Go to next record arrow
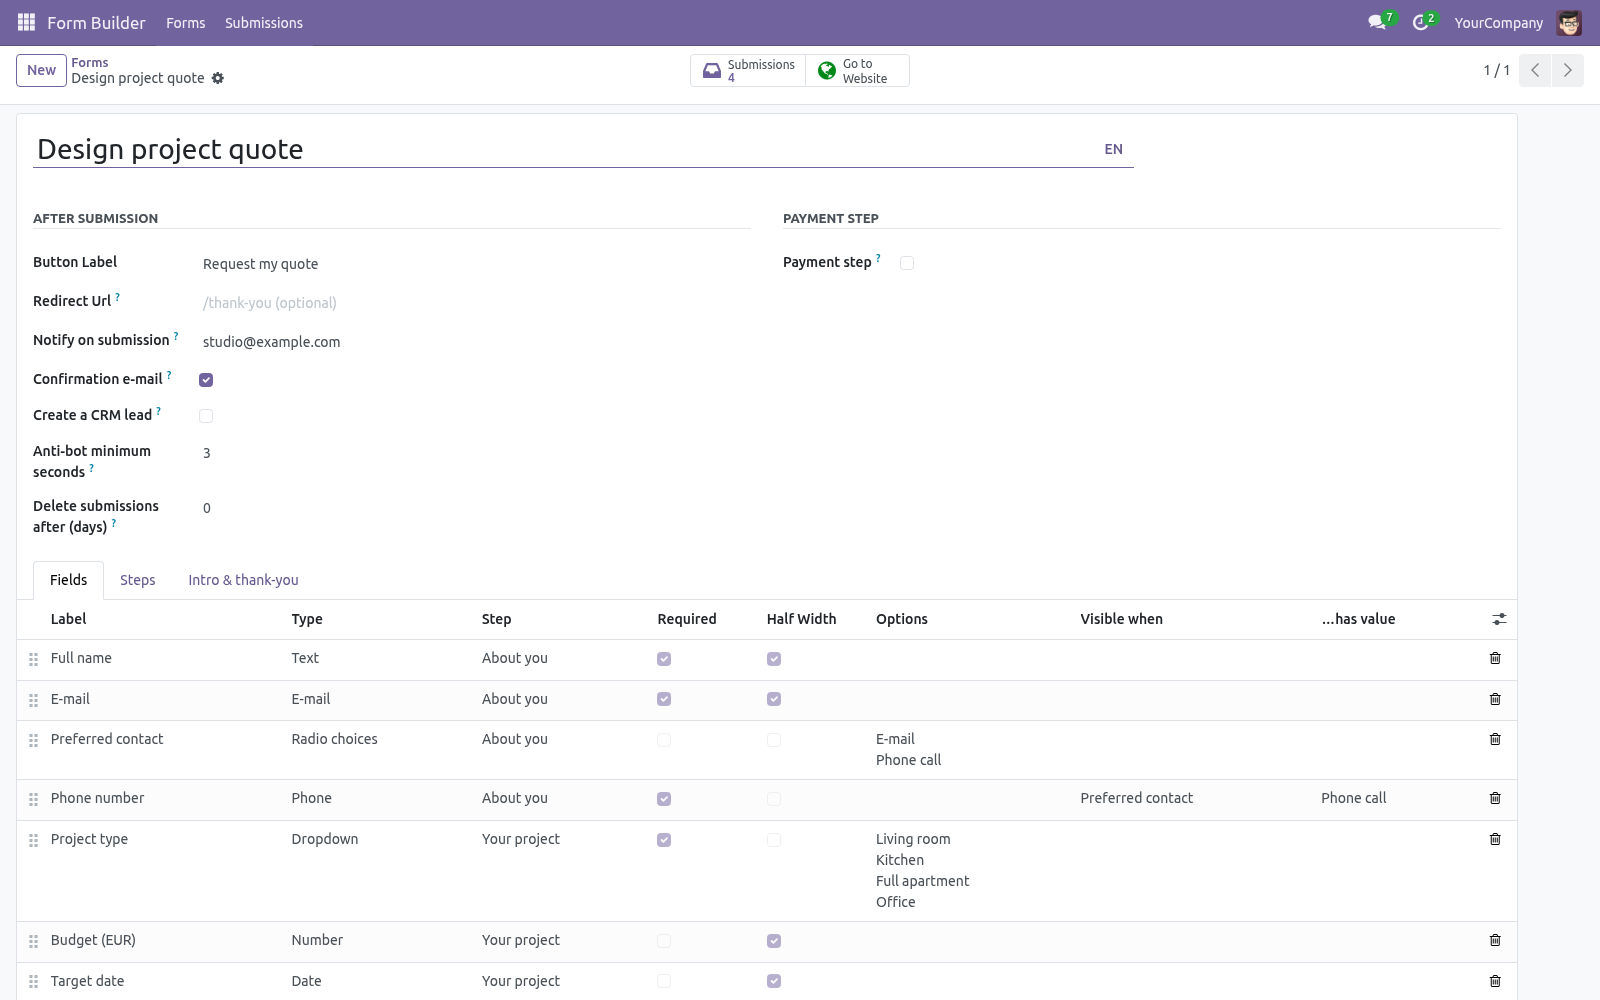 [1567, 70]
